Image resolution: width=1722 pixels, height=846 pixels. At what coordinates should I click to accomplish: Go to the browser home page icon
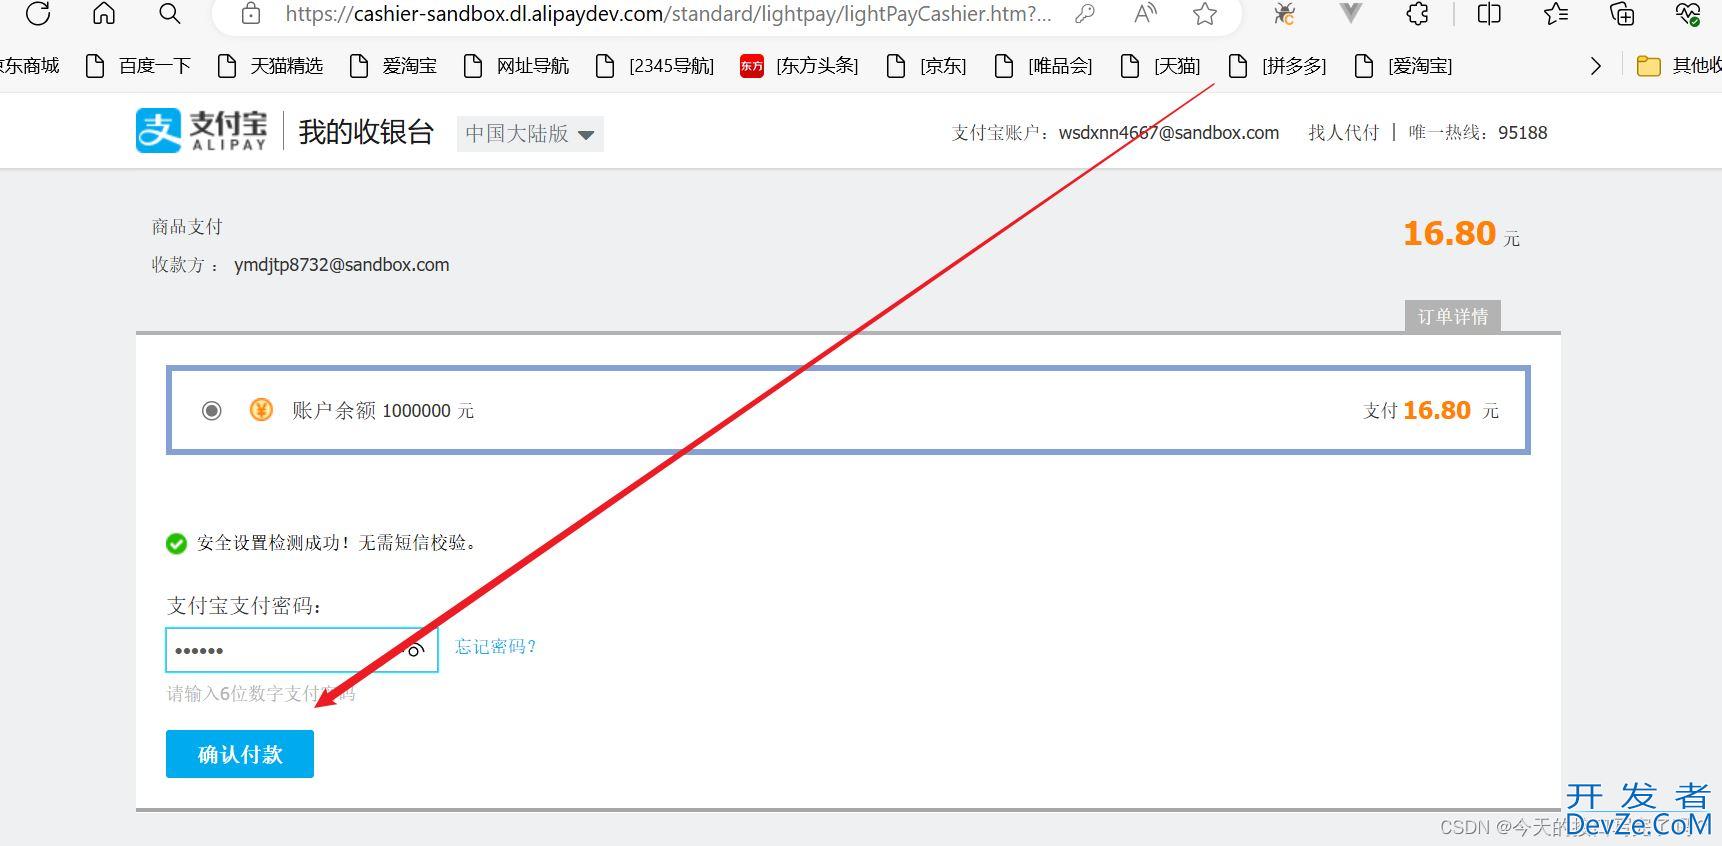pos(104,14)
